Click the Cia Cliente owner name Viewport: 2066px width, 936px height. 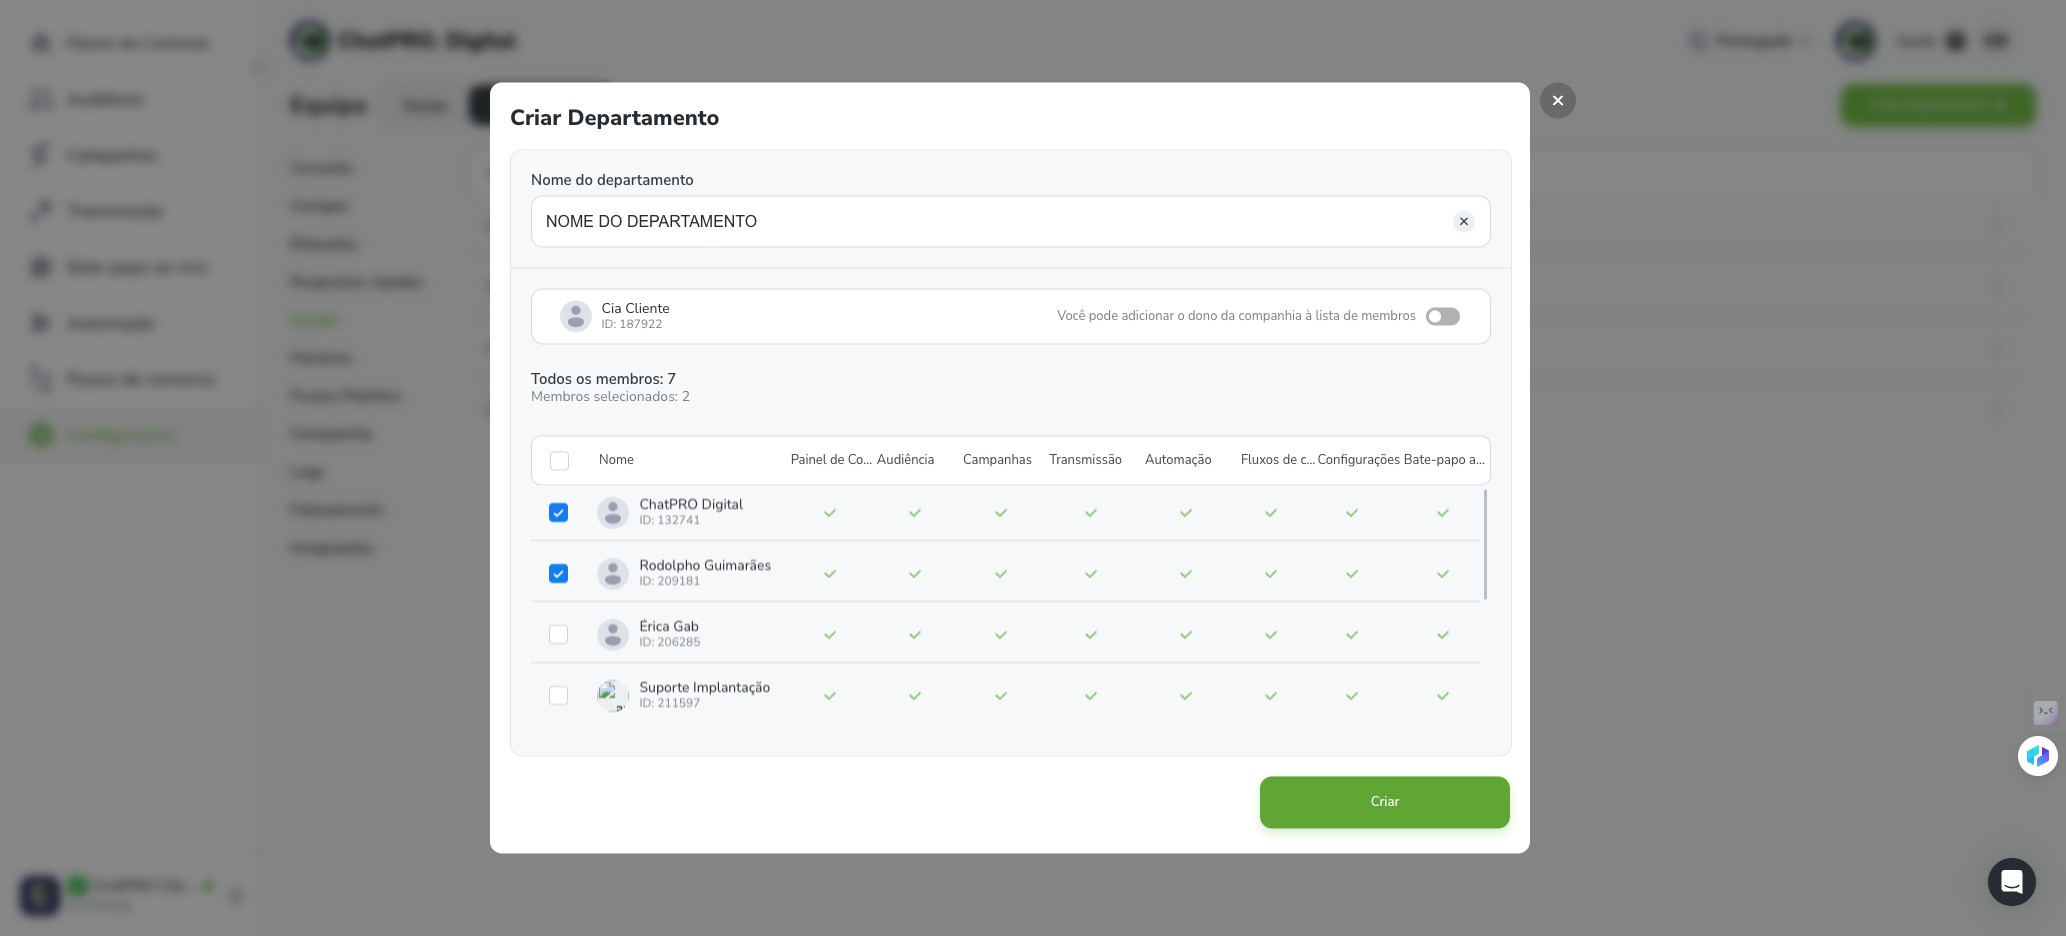635,309
